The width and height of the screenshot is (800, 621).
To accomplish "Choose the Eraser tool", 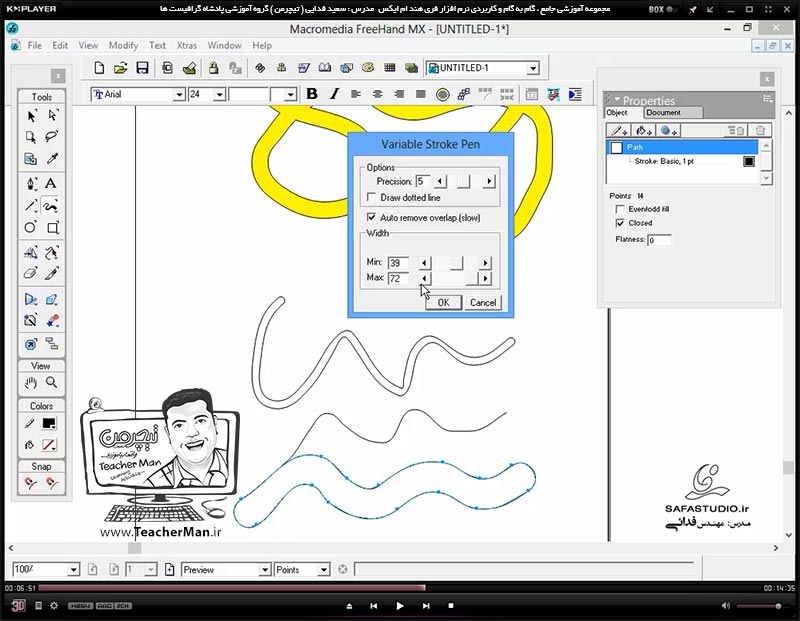I will 31,274.
